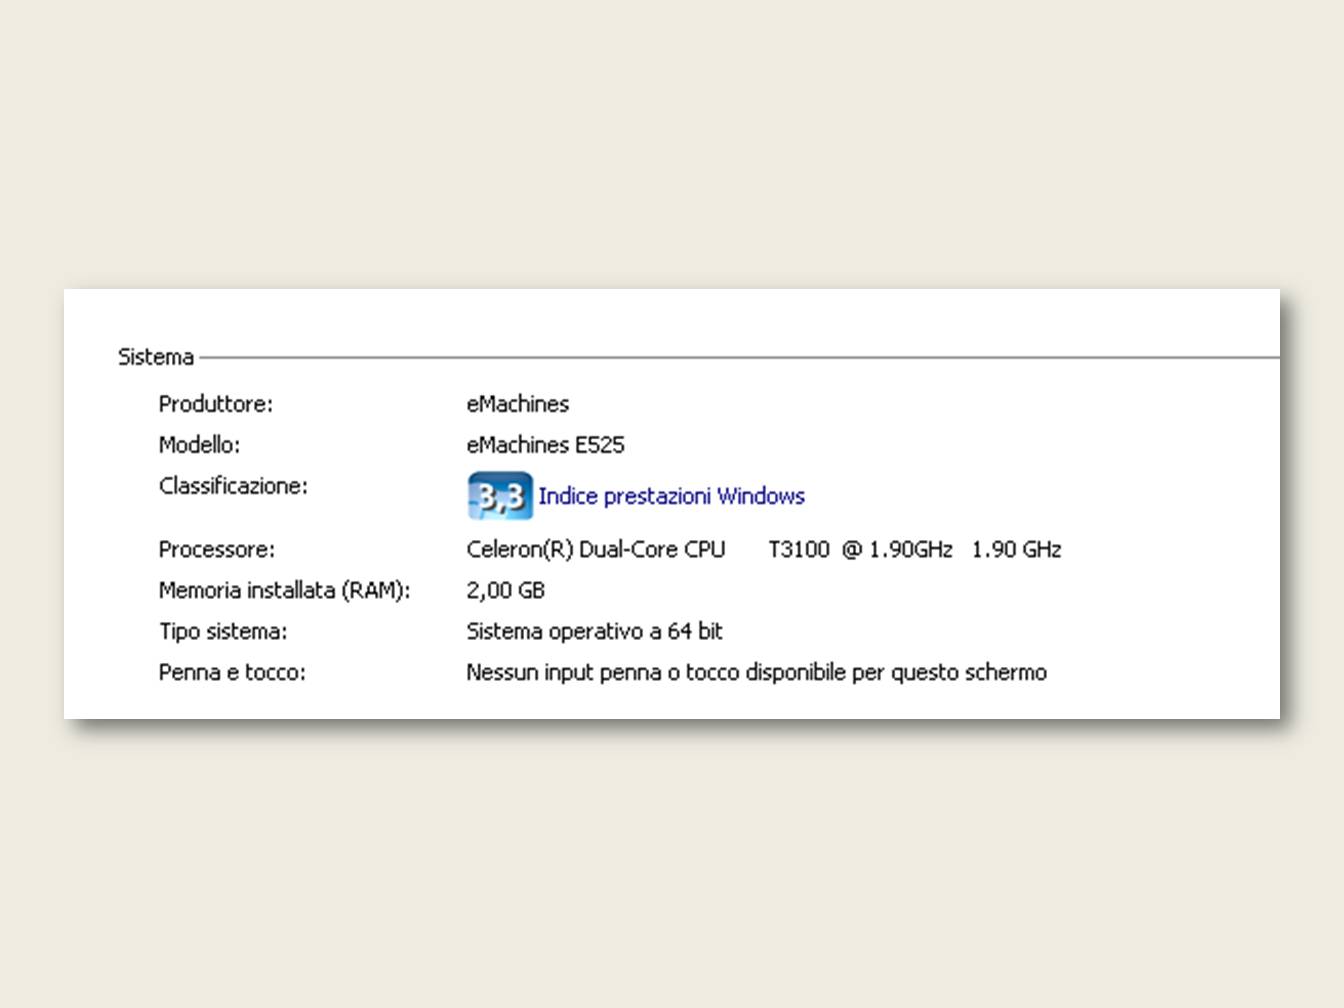This screenshot has height=1008, width=1344.
Task: Click the Sistema section header
Action: pyautogui.click(x=156, y=357)
